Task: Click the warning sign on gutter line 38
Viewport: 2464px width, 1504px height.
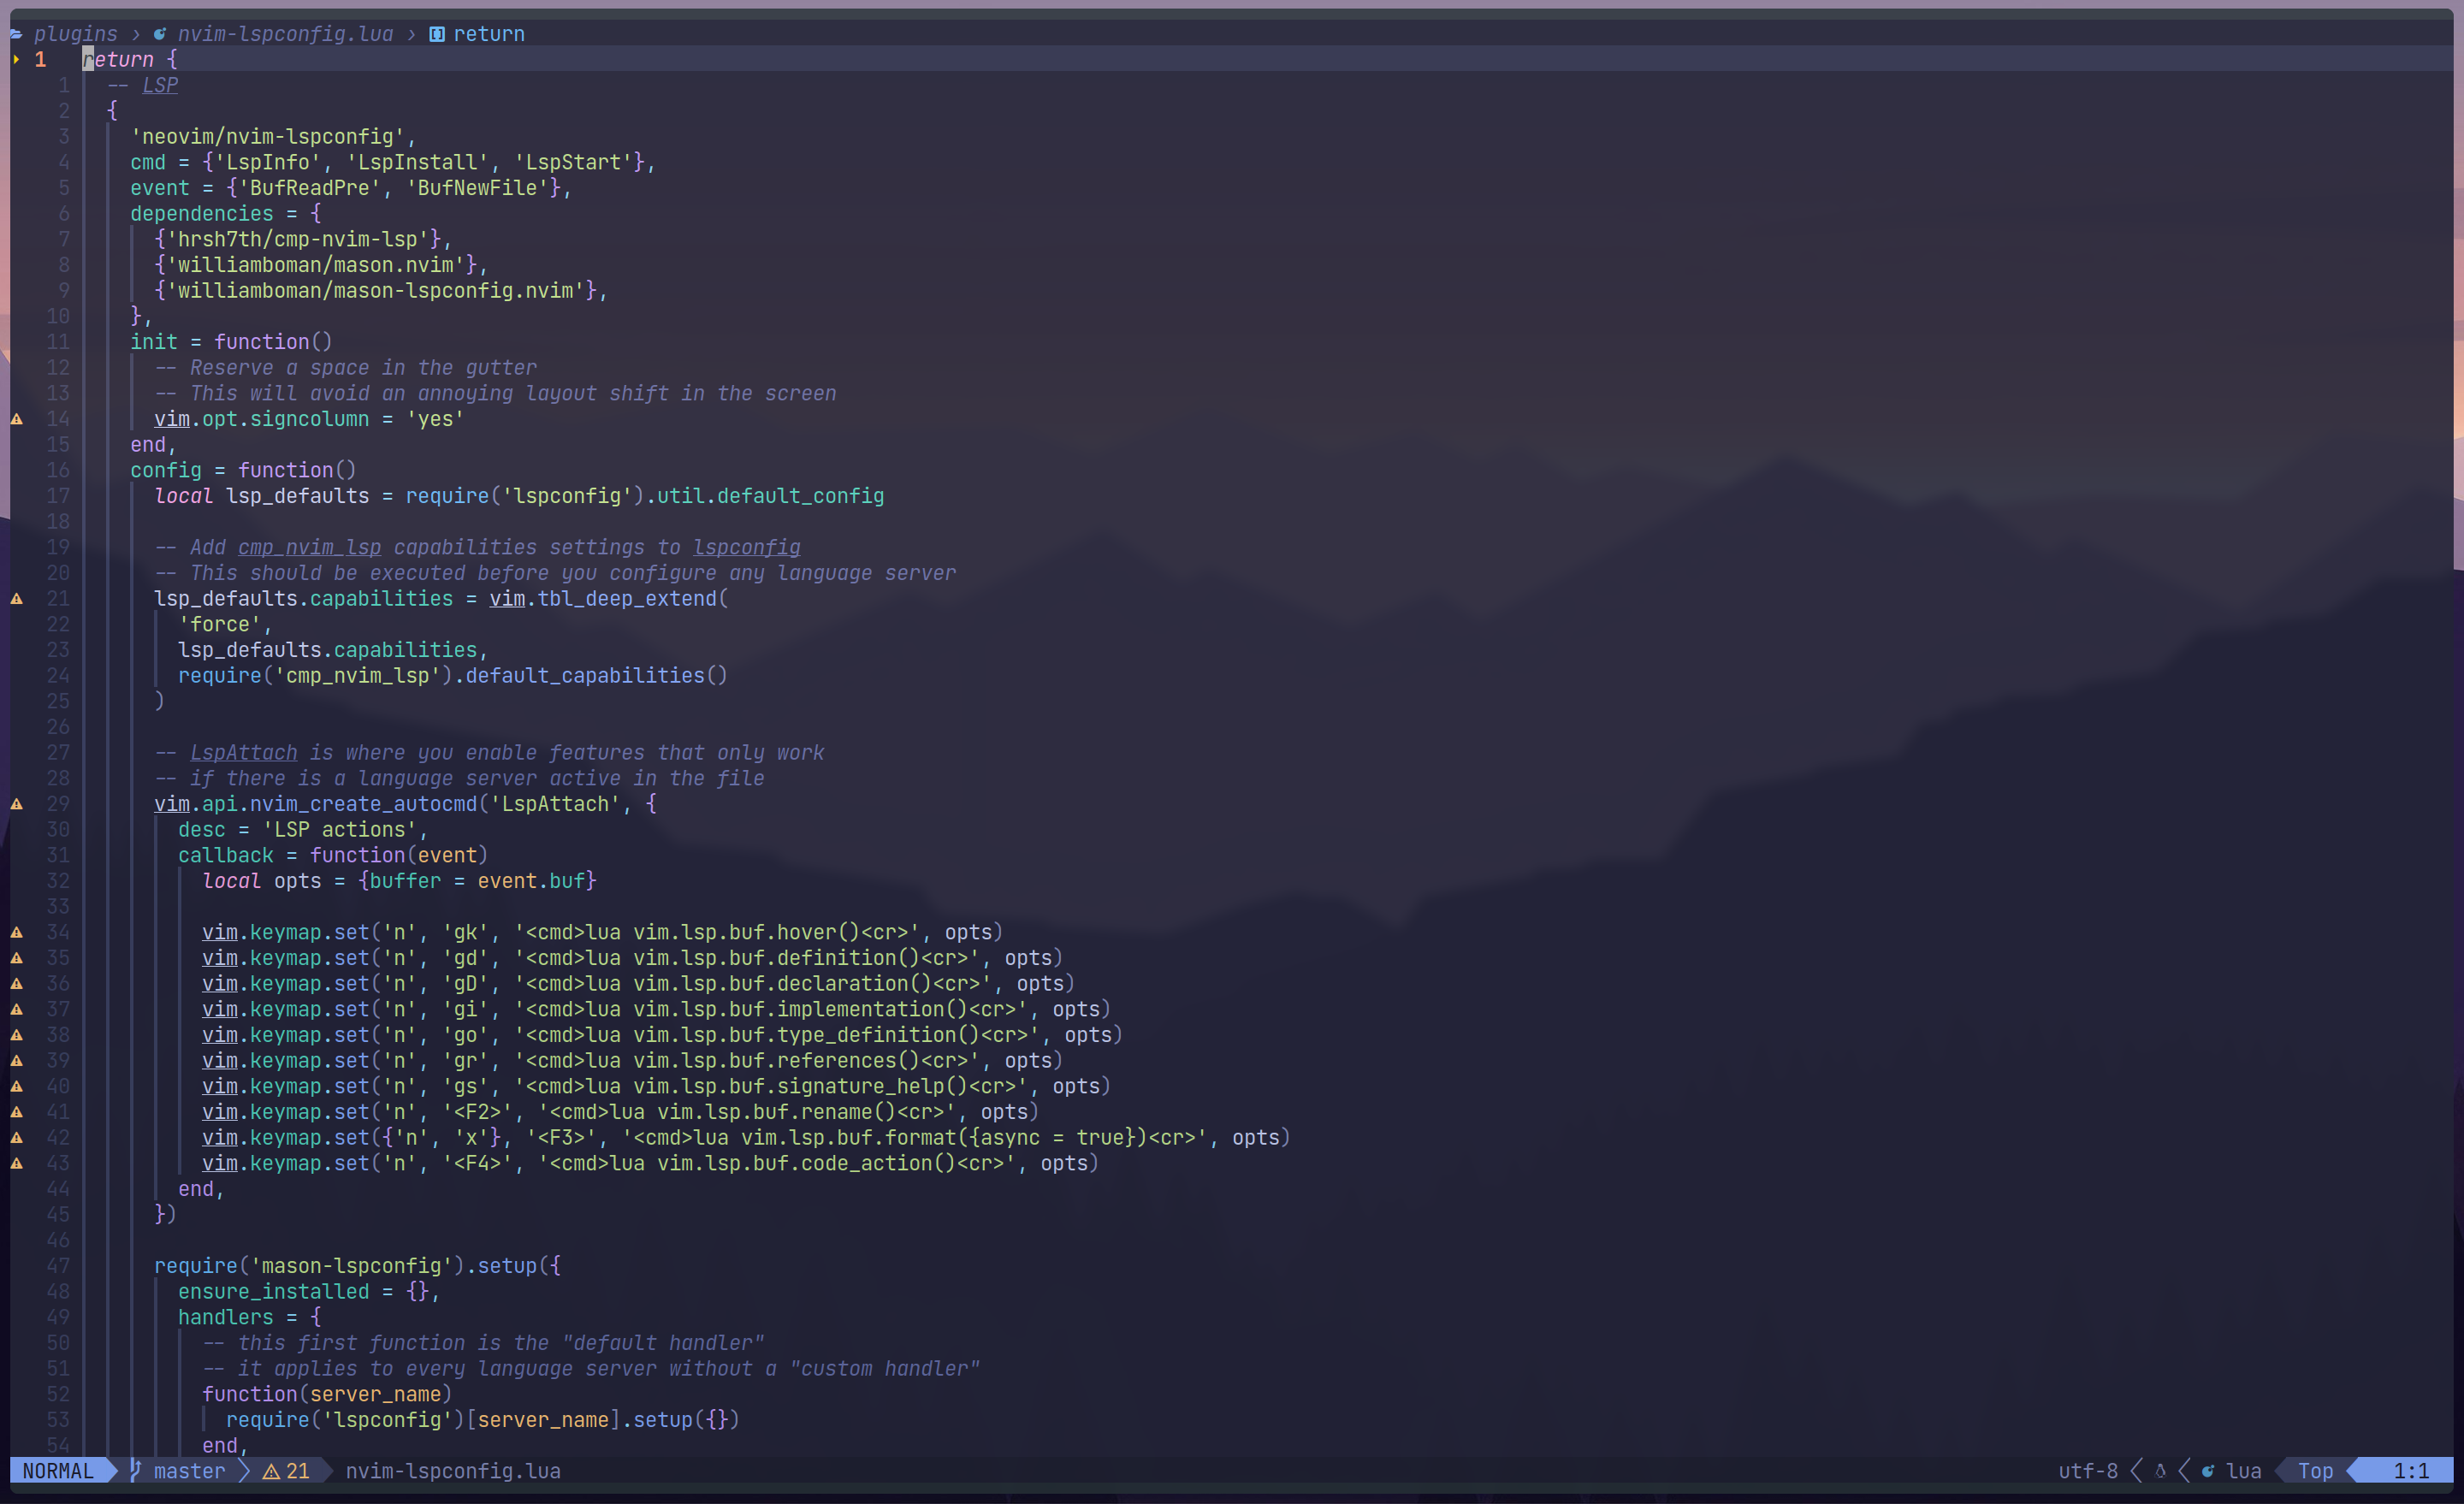Action: (17, 1035)
